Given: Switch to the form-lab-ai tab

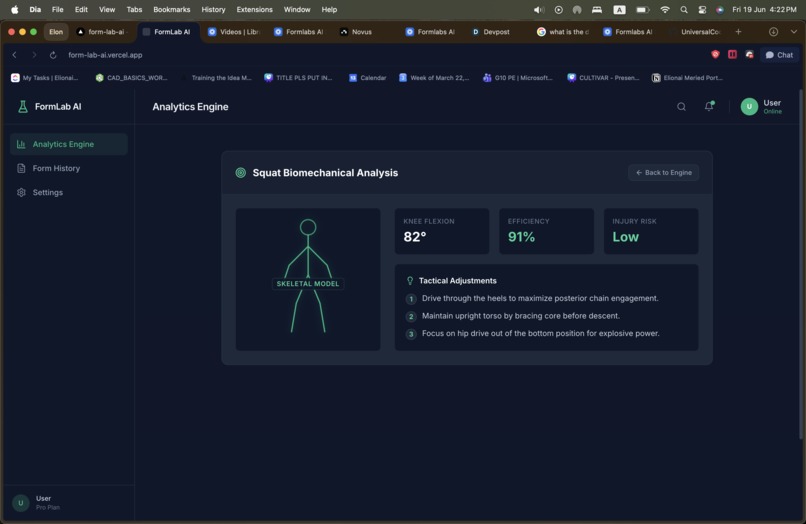Looking at the screenshot, I should click(102, 32).
